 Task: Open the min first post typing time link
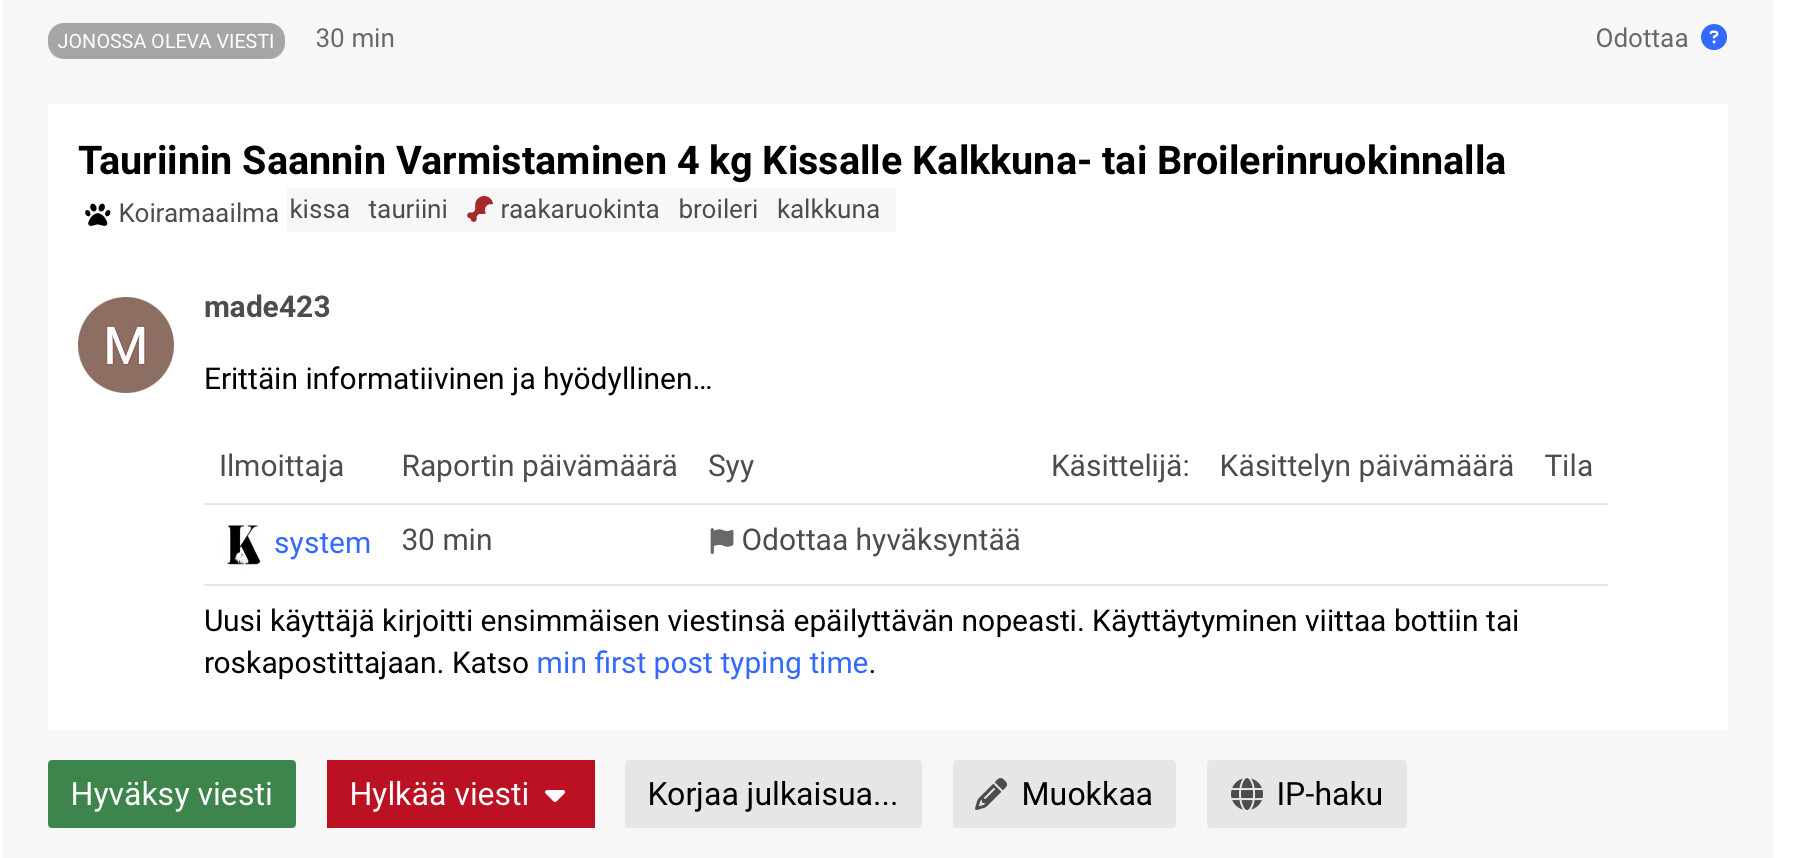coord(701,663)
